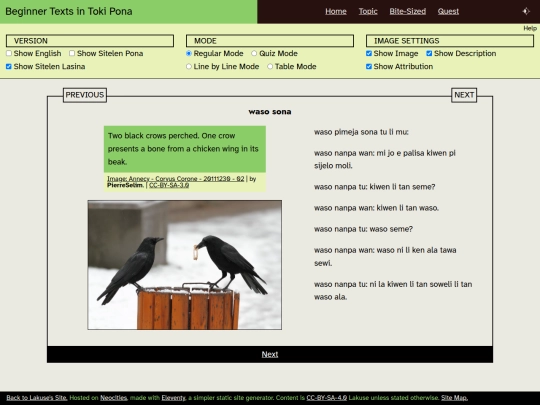Open the Home nav link
540x405 pixels.
coord(336,11)
